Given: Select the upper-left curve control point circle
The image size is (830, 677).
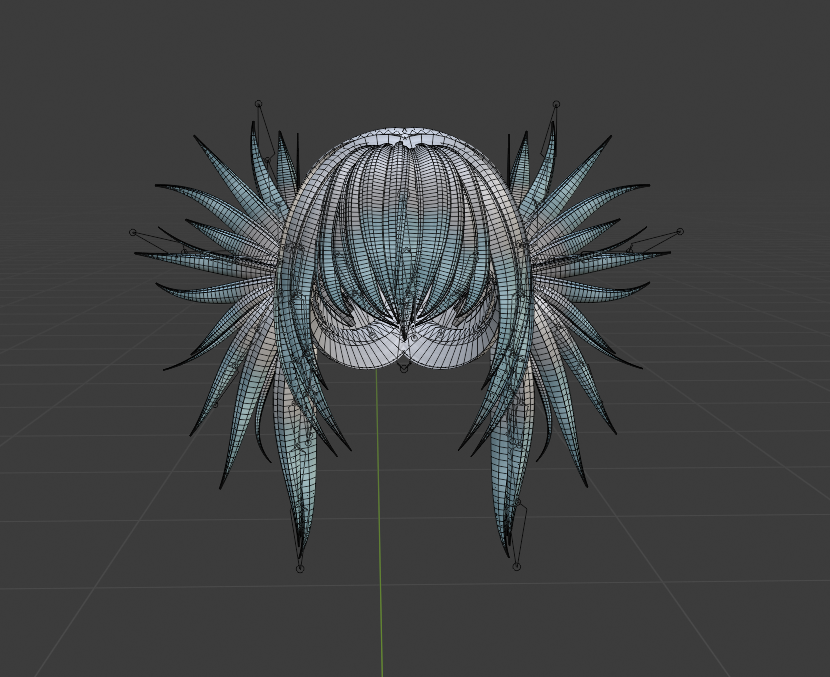Looking at the screenshot, I should coord(258,103).
